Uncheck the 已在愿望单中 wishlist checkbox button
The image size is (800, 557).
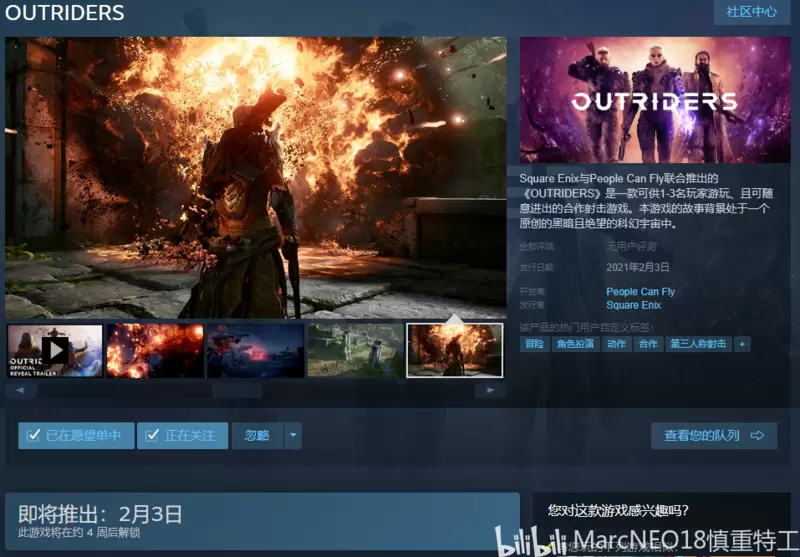(x=77, y=436)
